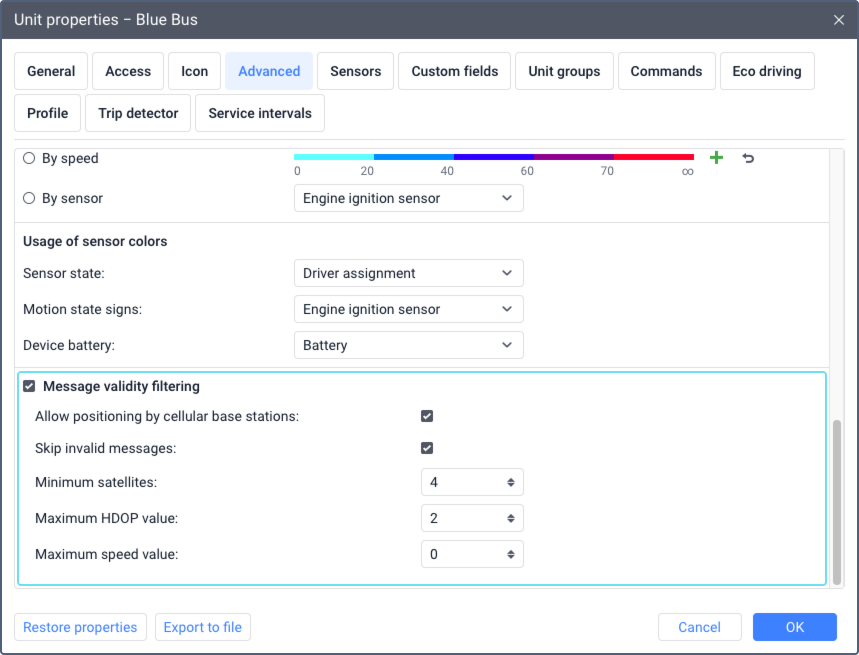Viewport: 859px width, 655px height.
Task: Open the Sensor state Driver assignment dropdown
Action: coord(409,273)
